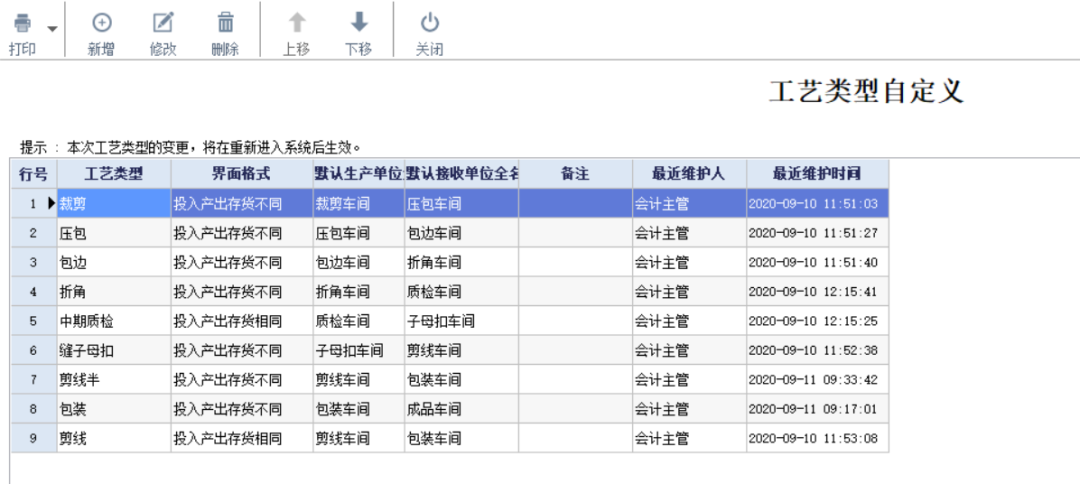
Task: Click row number 9 in row header
Action: click(x=33, y=438)
